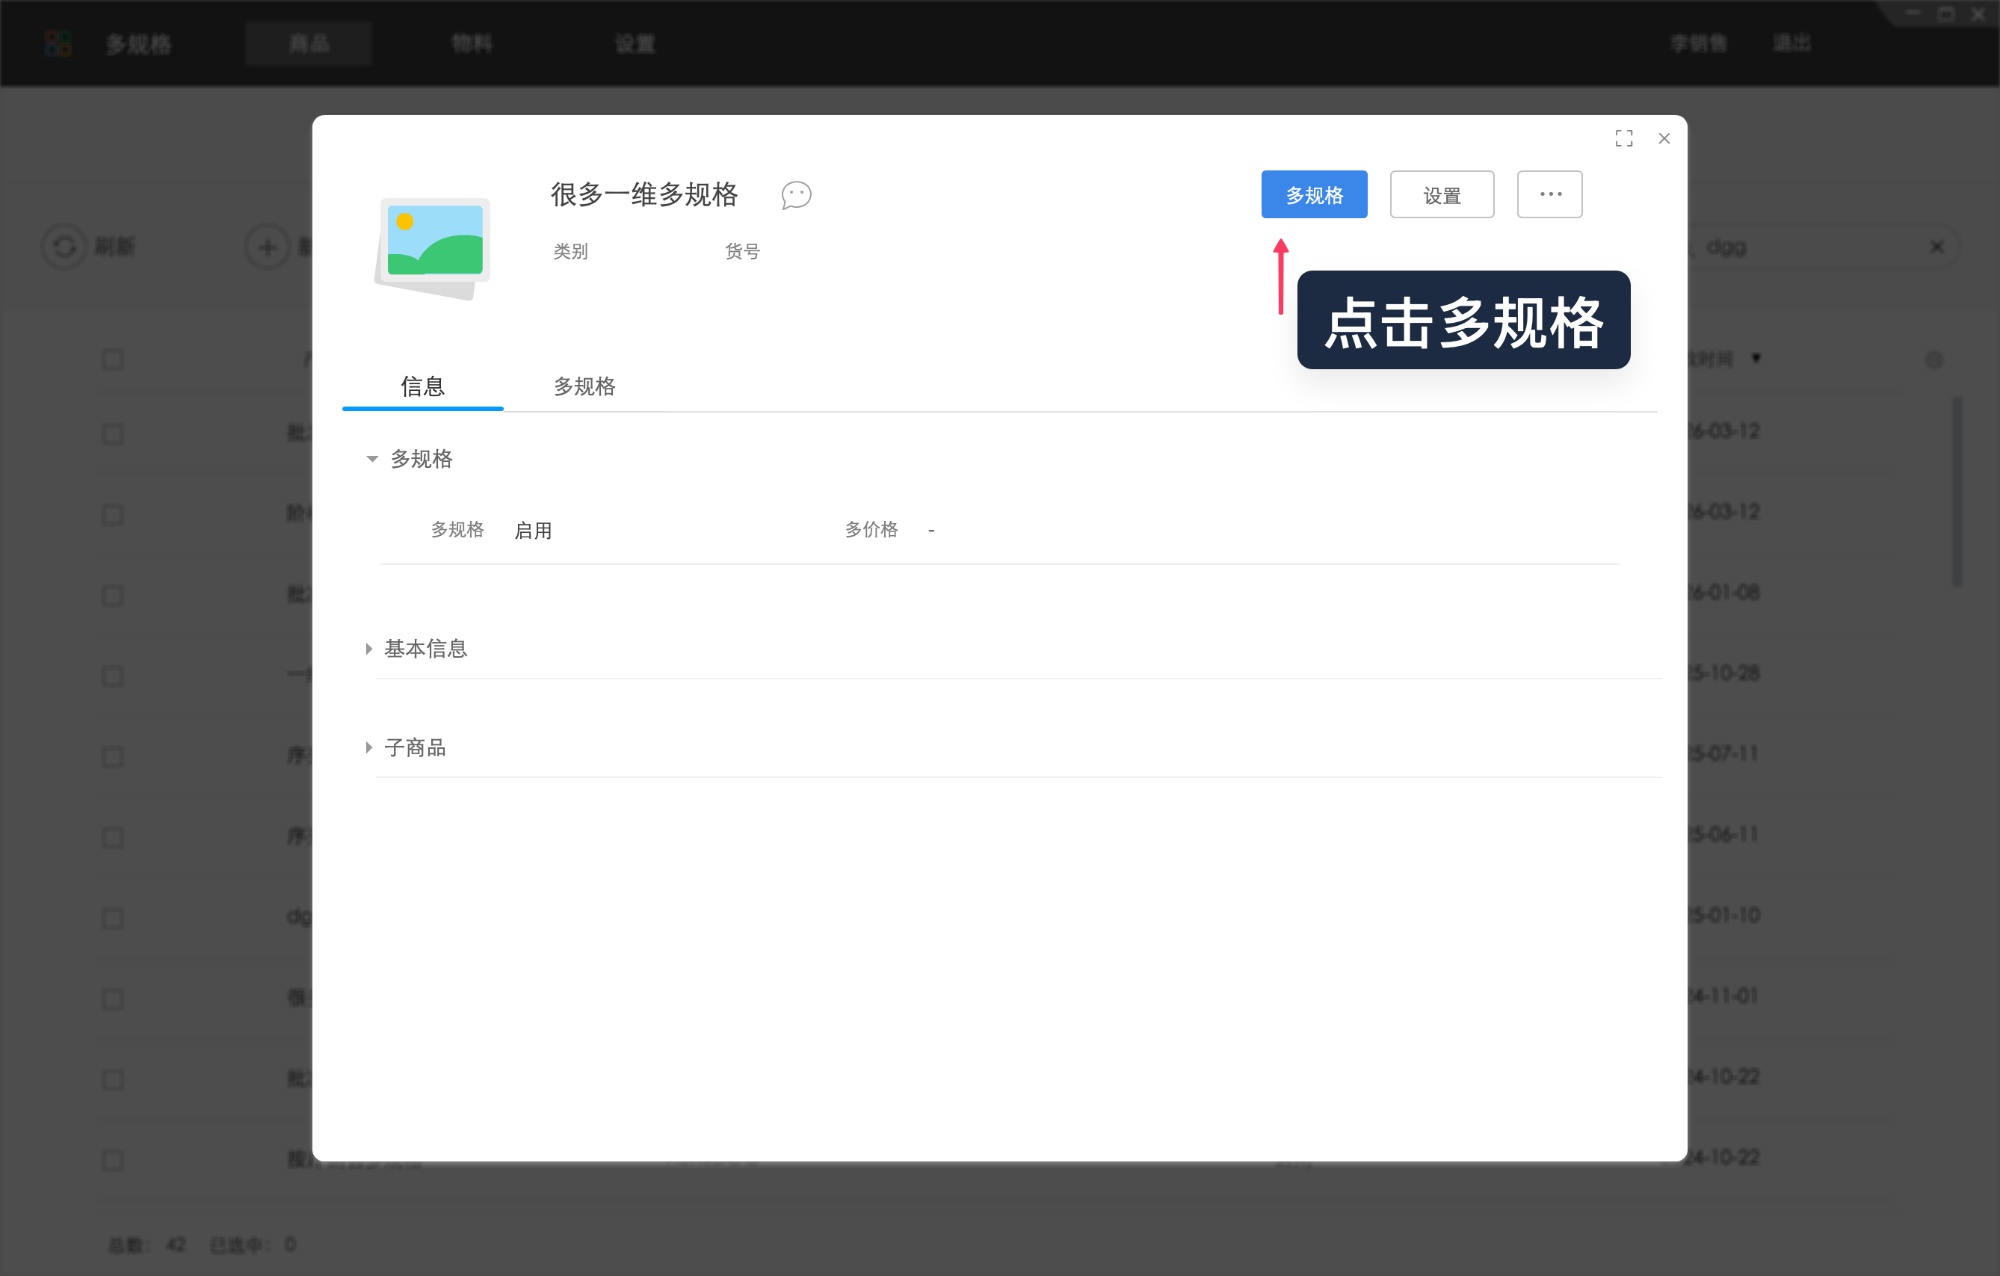
Task: Click the blue 多规格 button
Action: click(x=1314, y=194)
